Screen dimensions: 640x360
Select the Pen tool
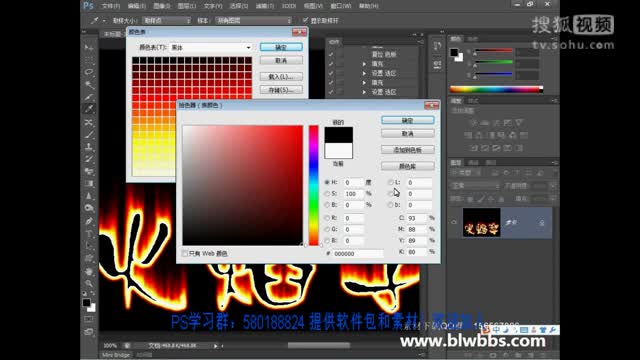(x=89, y=221)
